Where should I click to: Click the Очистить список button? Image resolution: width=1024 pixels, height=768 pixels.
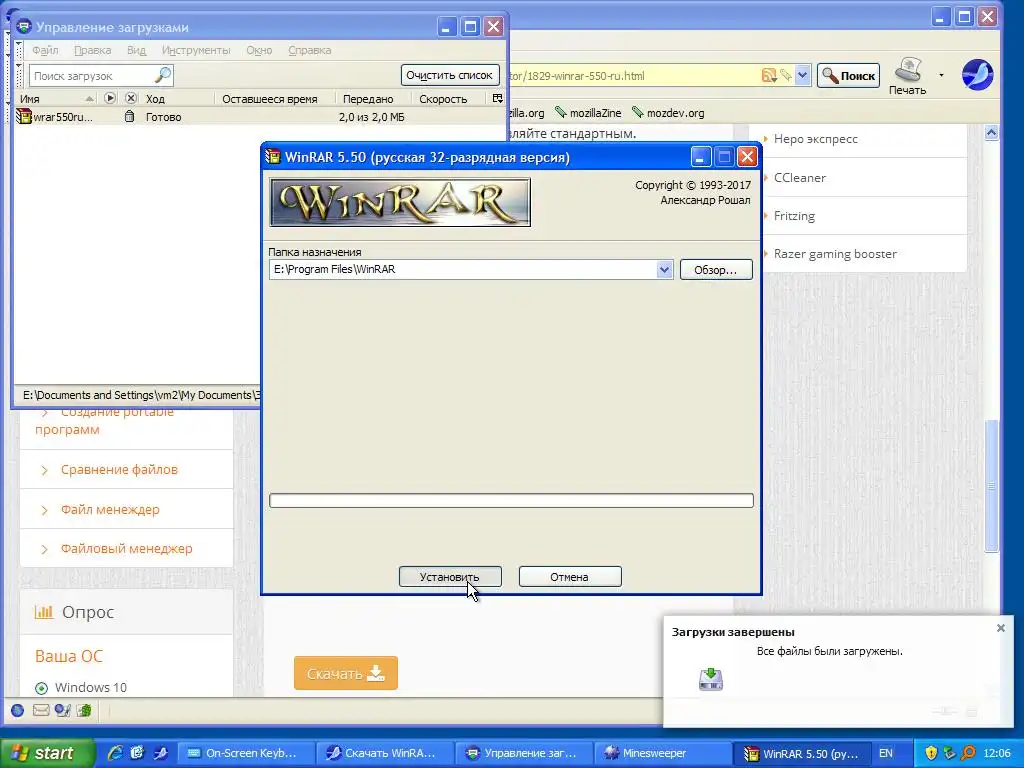point(449,75)
